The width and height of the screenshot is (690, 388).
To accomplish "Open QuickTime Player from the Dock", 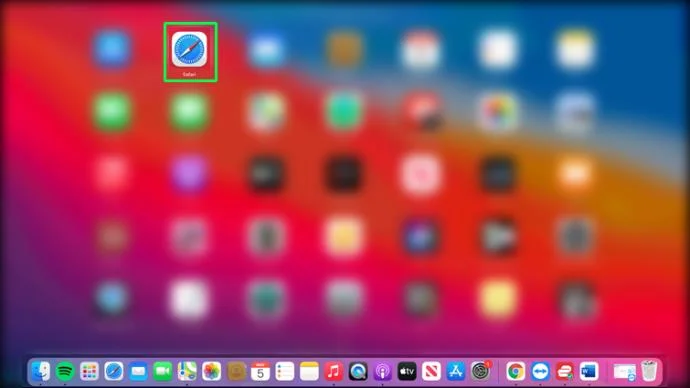I will [358, 372].
